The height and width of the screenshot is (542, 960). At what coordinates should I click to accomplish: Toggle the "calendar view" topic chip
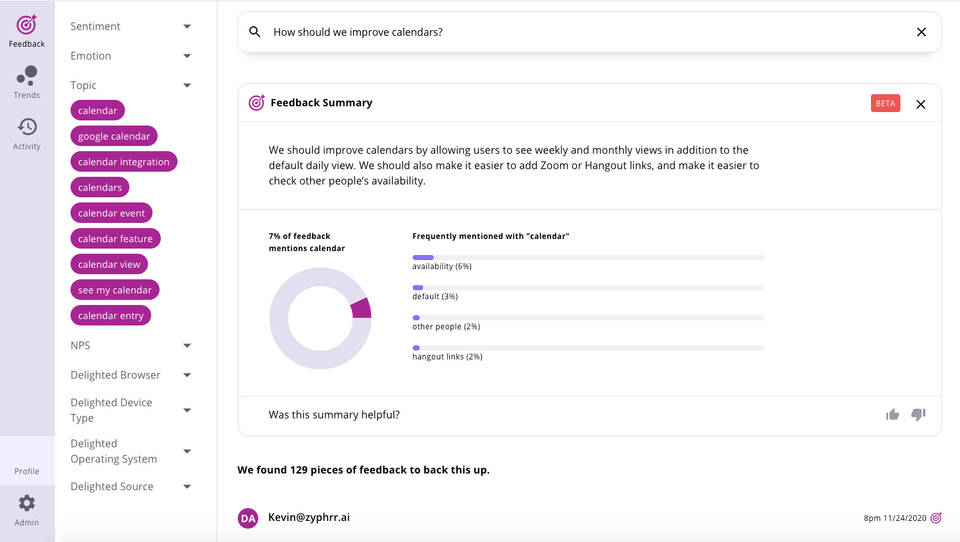pos(109,264)
